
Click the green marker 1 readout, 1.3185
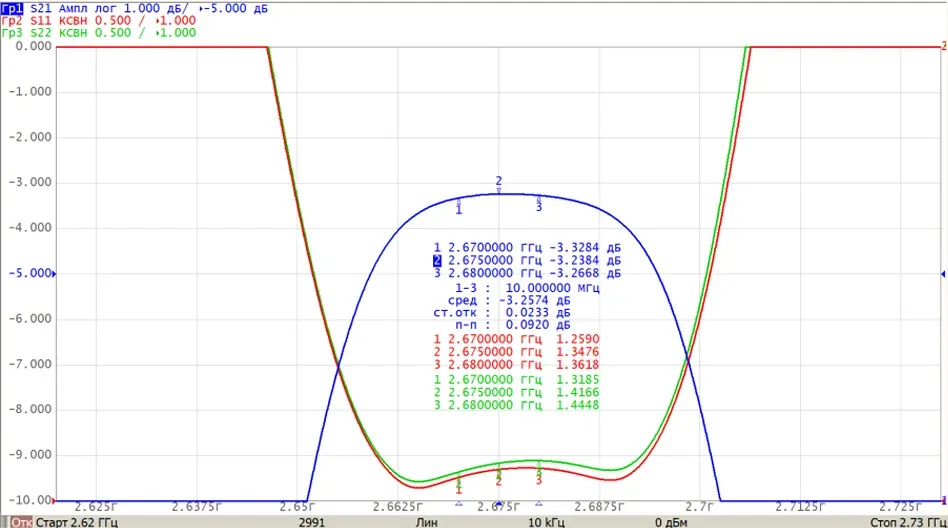[x=516, y=380]
